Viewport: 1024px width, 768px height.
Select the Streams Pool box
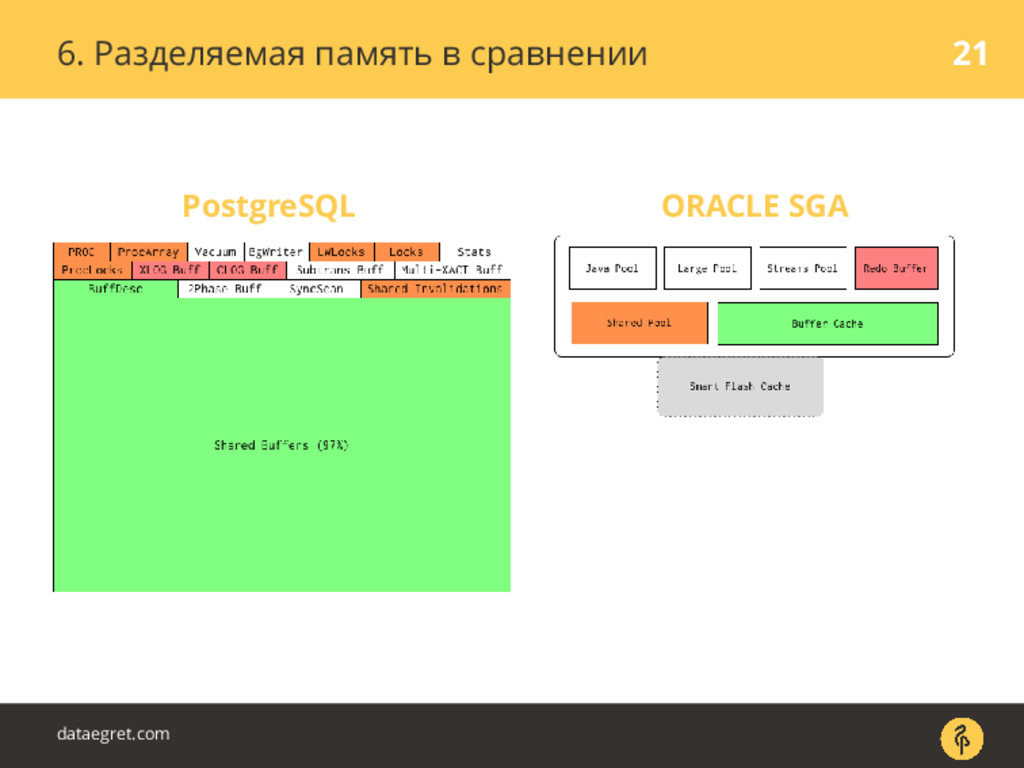pyautogui.click(x=803, y=268)
